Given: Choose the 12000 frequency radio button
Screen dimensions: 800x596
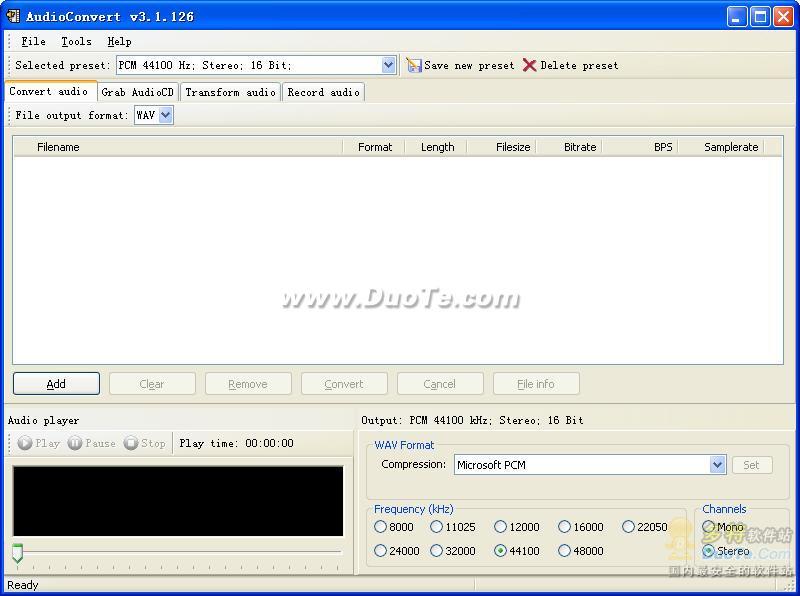Looking at the screenshot, I should [501, 527].
